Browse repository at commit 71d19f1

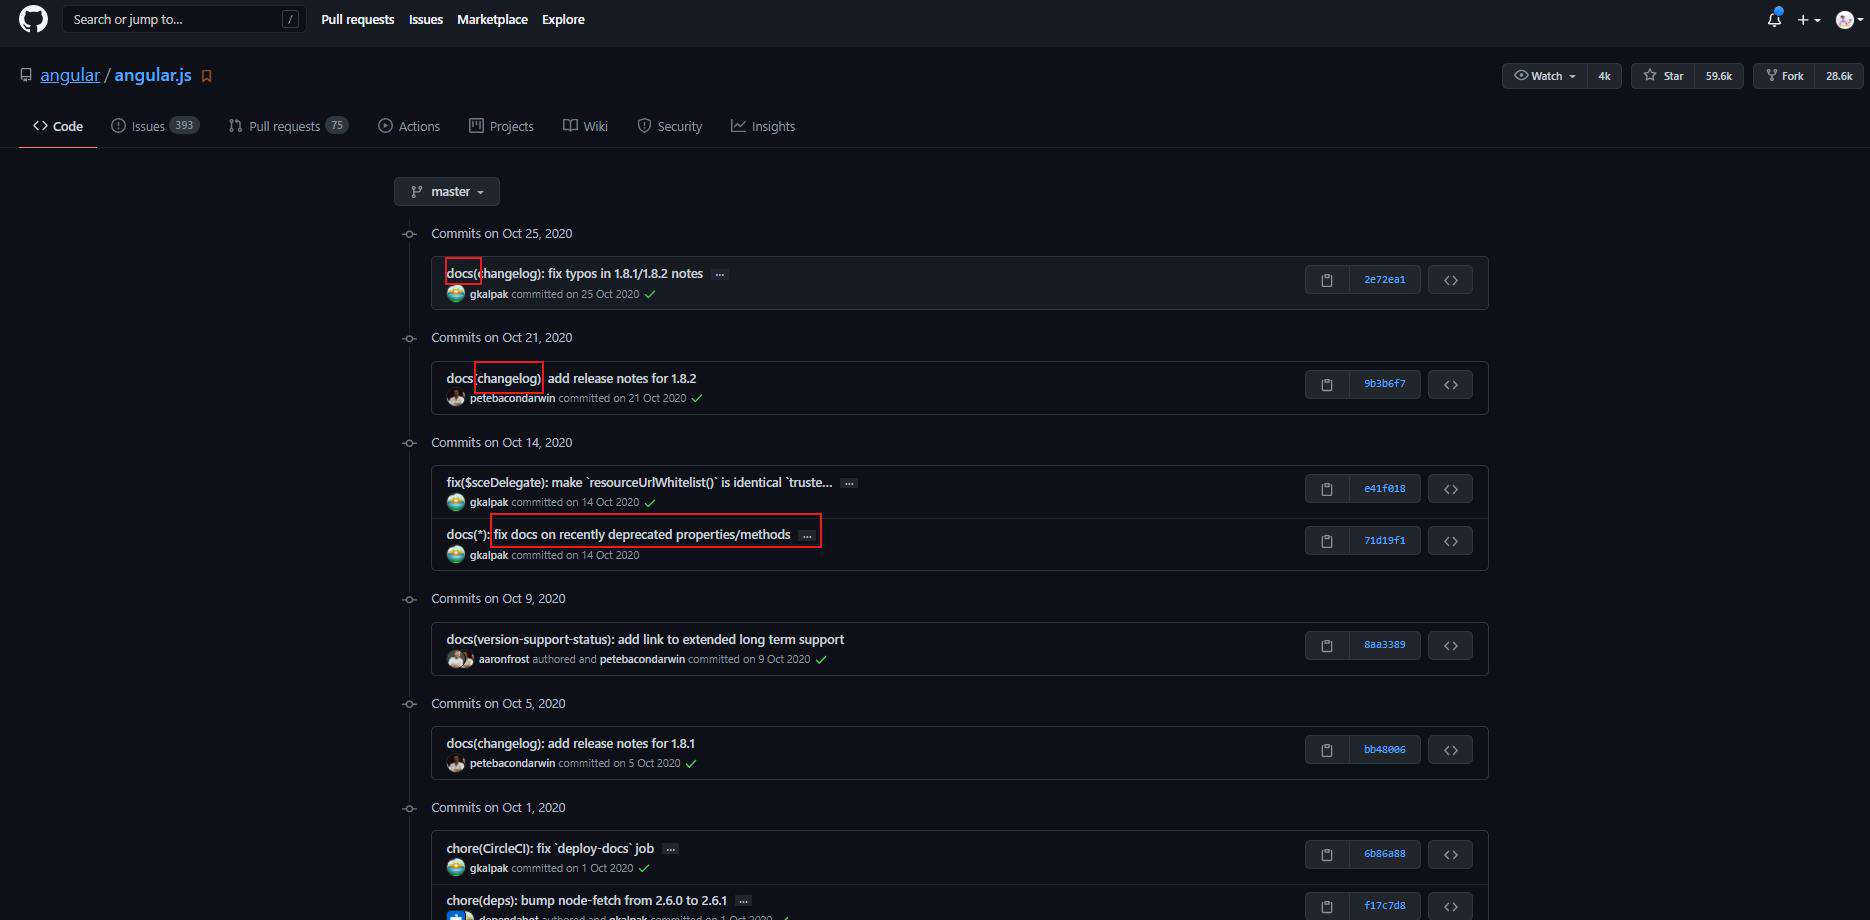pos(1450,541)
